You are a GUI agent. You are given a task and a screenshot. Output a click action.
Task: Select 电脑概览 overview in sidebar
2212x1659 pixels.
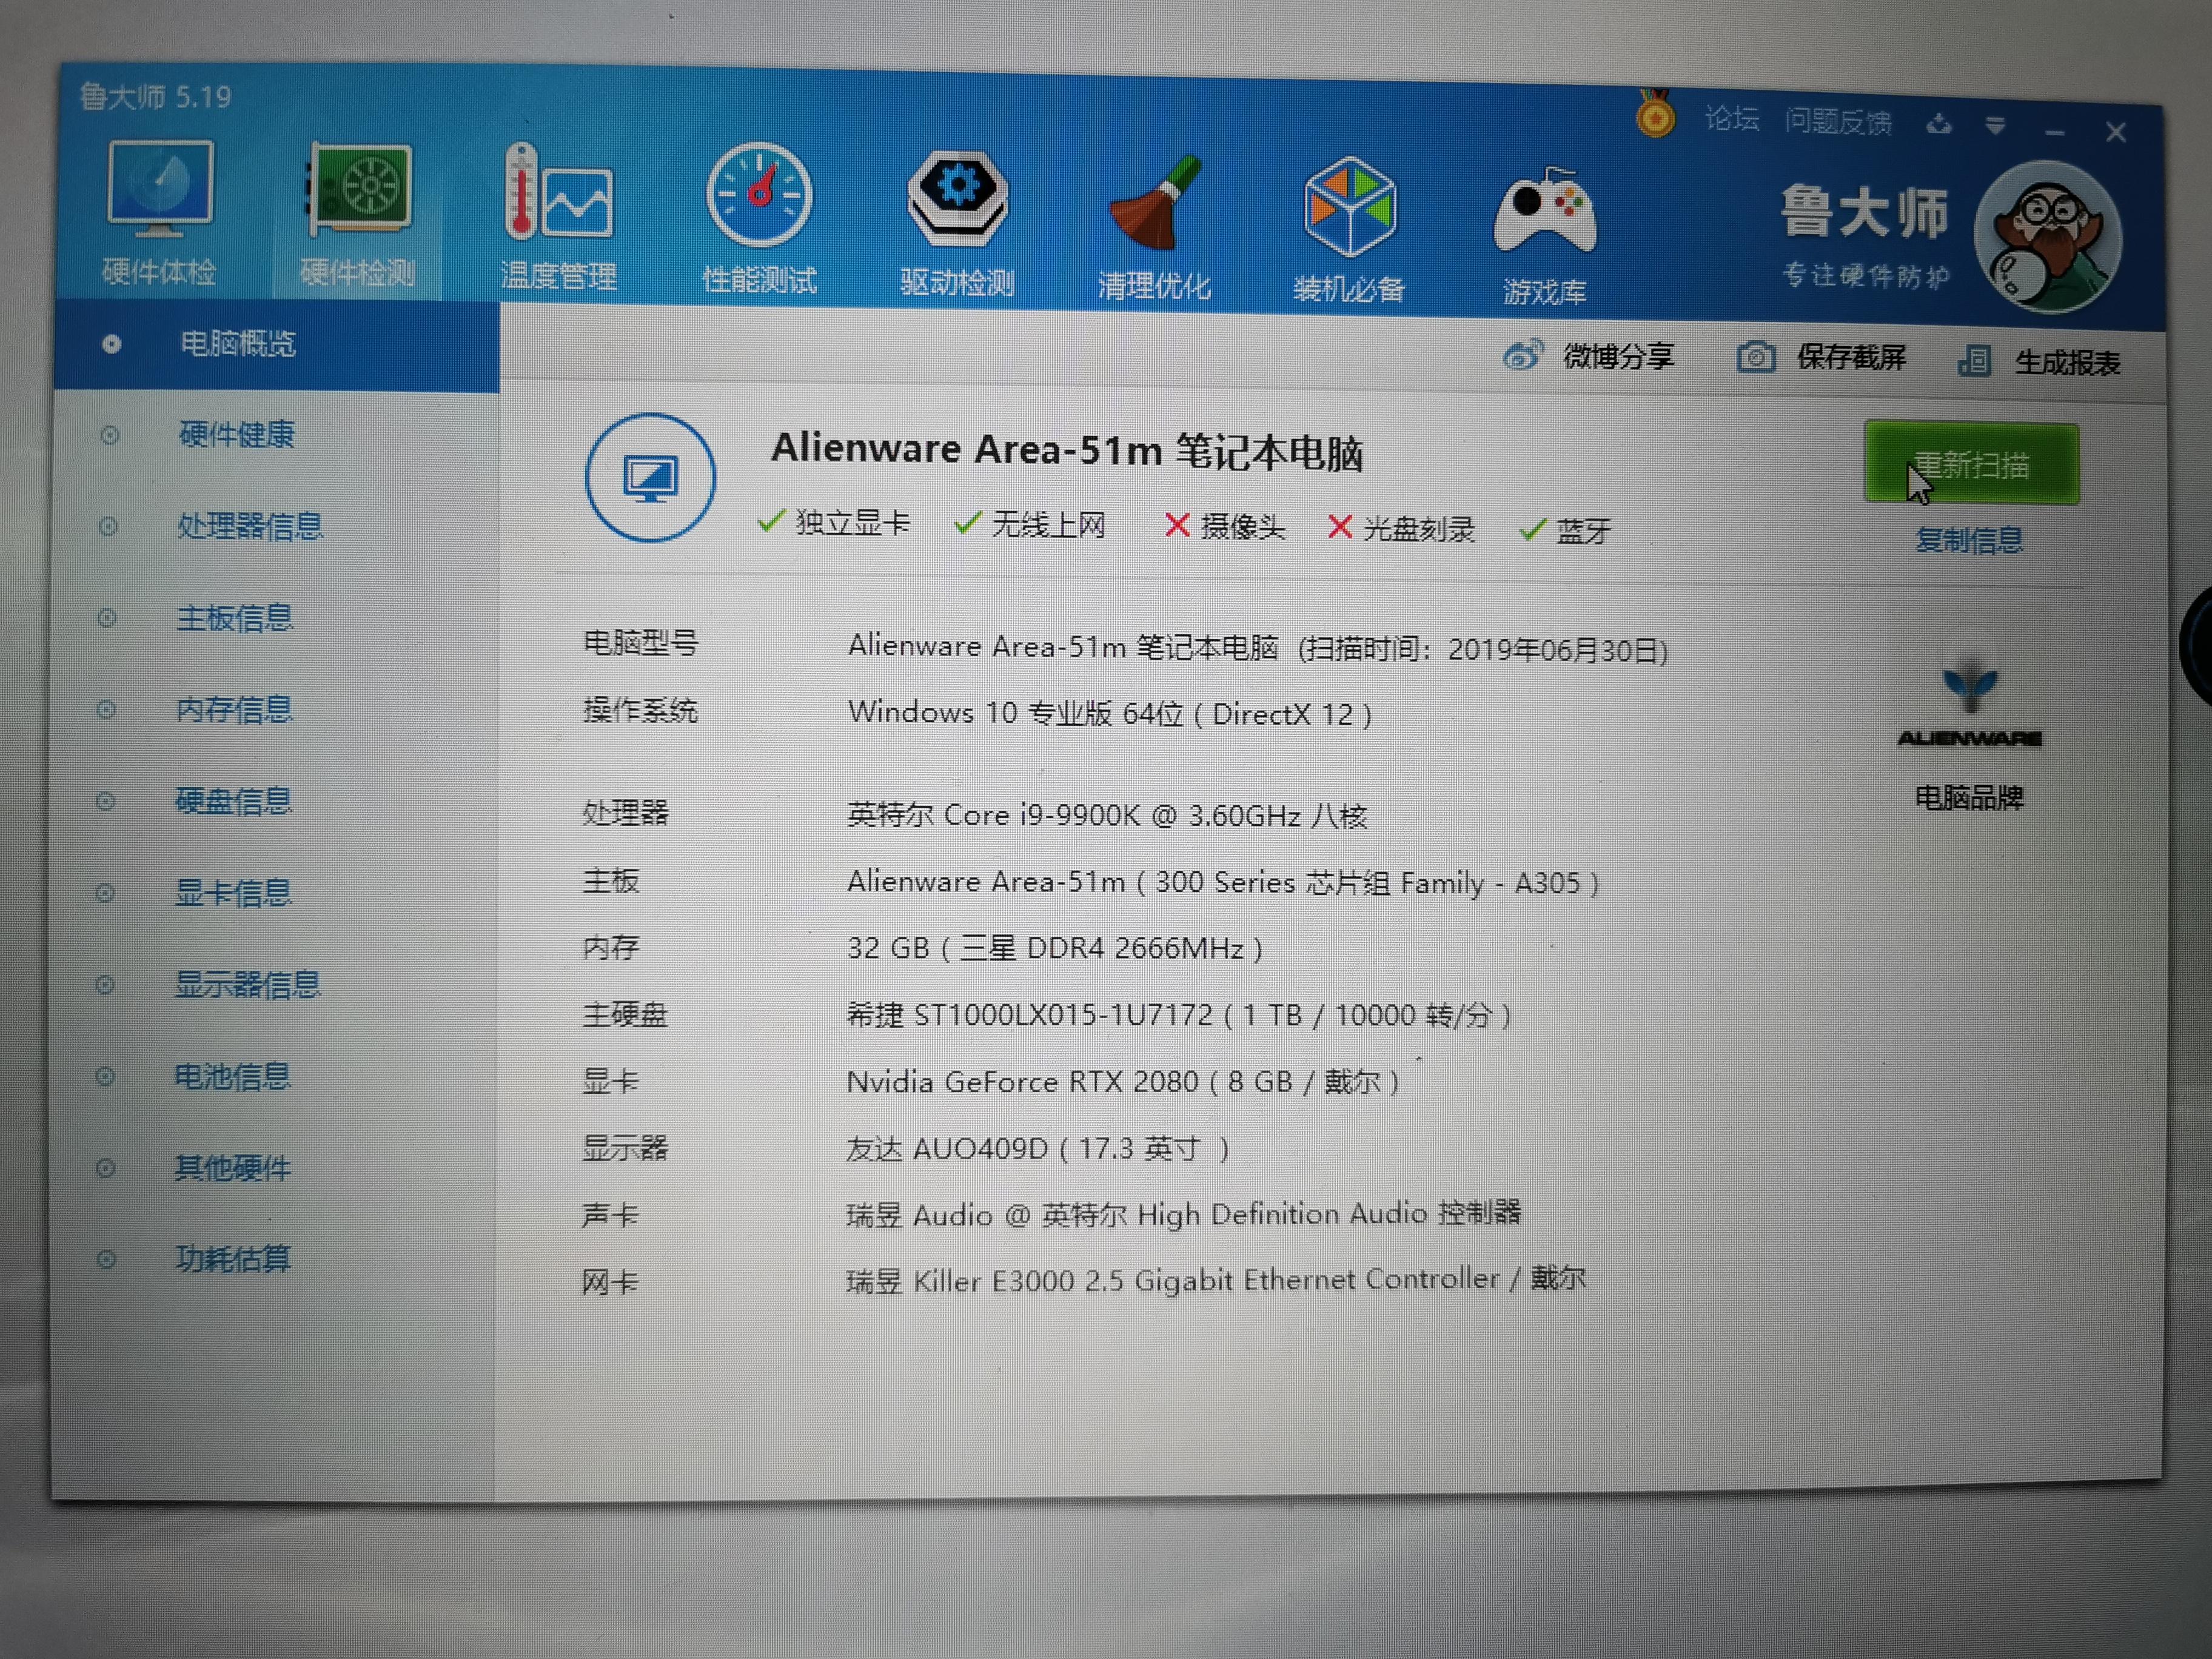pos(277,344)
